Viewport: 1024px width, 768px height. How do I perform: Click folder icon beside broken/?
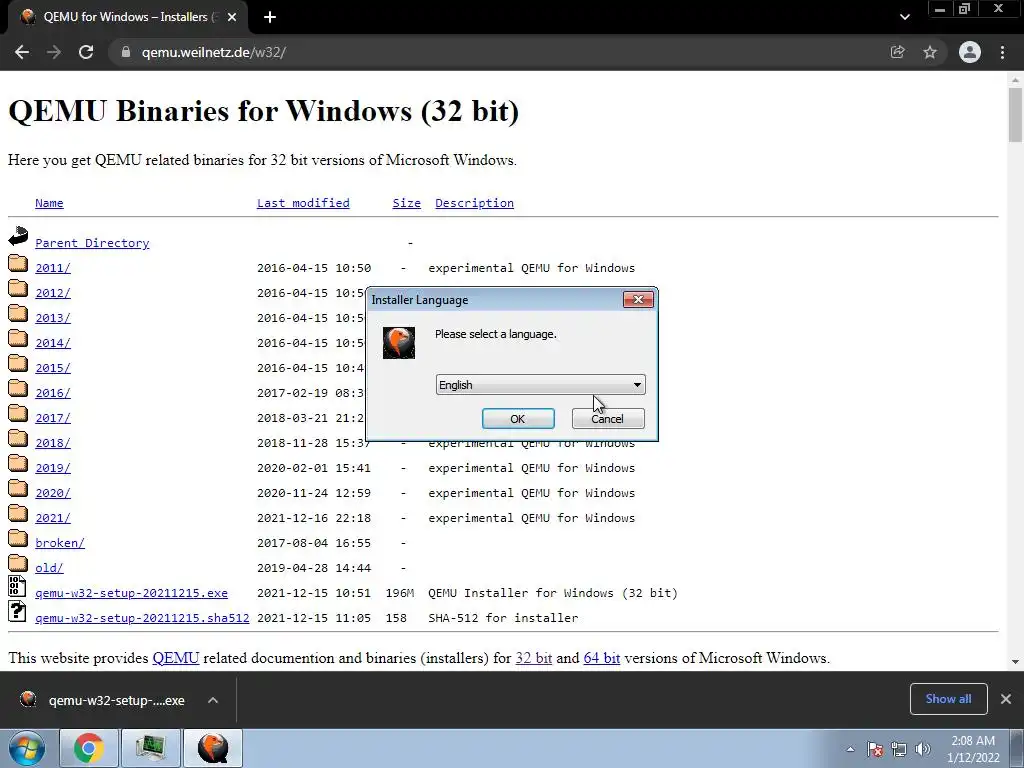[x=18, y=538]
